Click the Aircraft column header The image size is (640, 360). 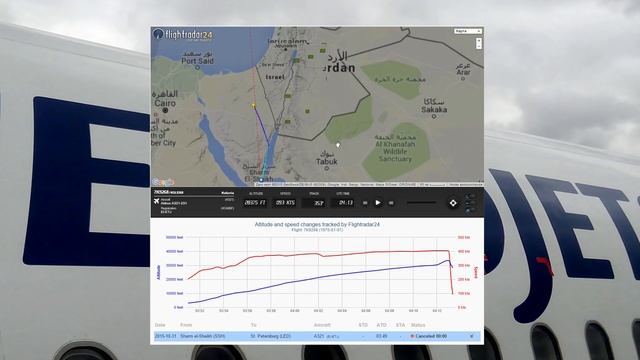(x=322, y=325)
